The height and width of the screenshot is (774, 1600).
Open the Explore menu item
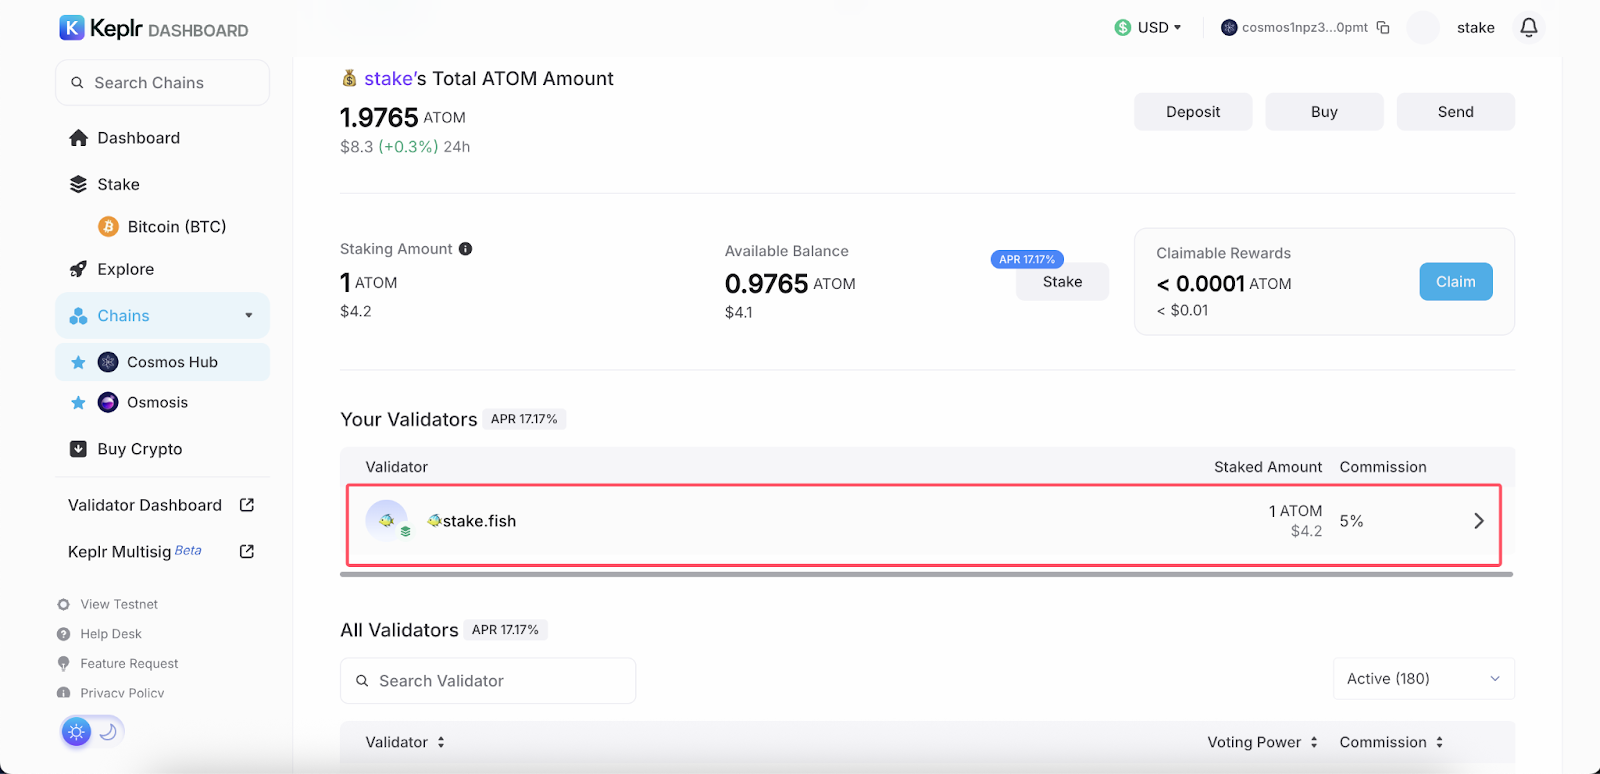[x=125, y=269]
